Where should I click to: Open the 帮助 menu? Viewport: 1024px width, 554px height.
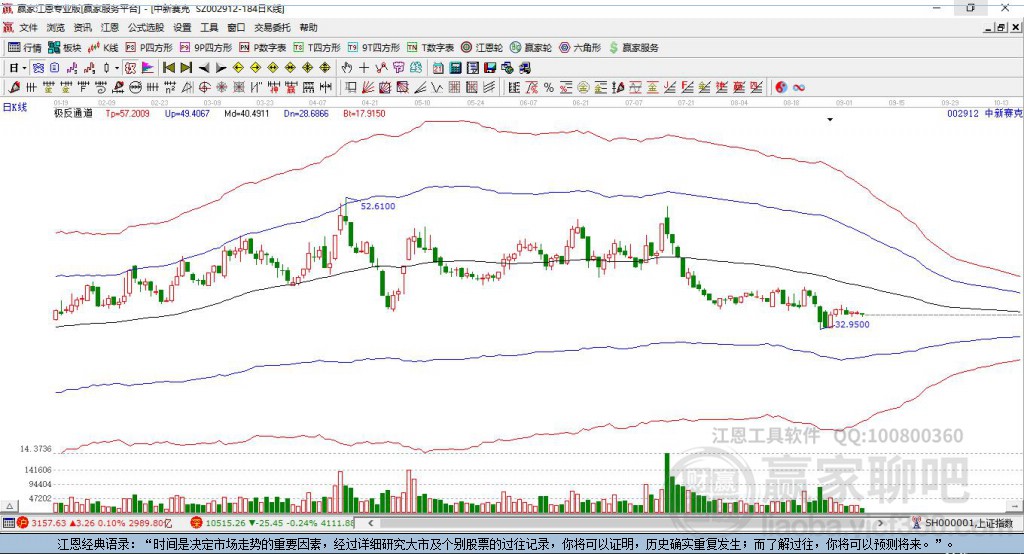pyautogui.click(x=308, y=27)
